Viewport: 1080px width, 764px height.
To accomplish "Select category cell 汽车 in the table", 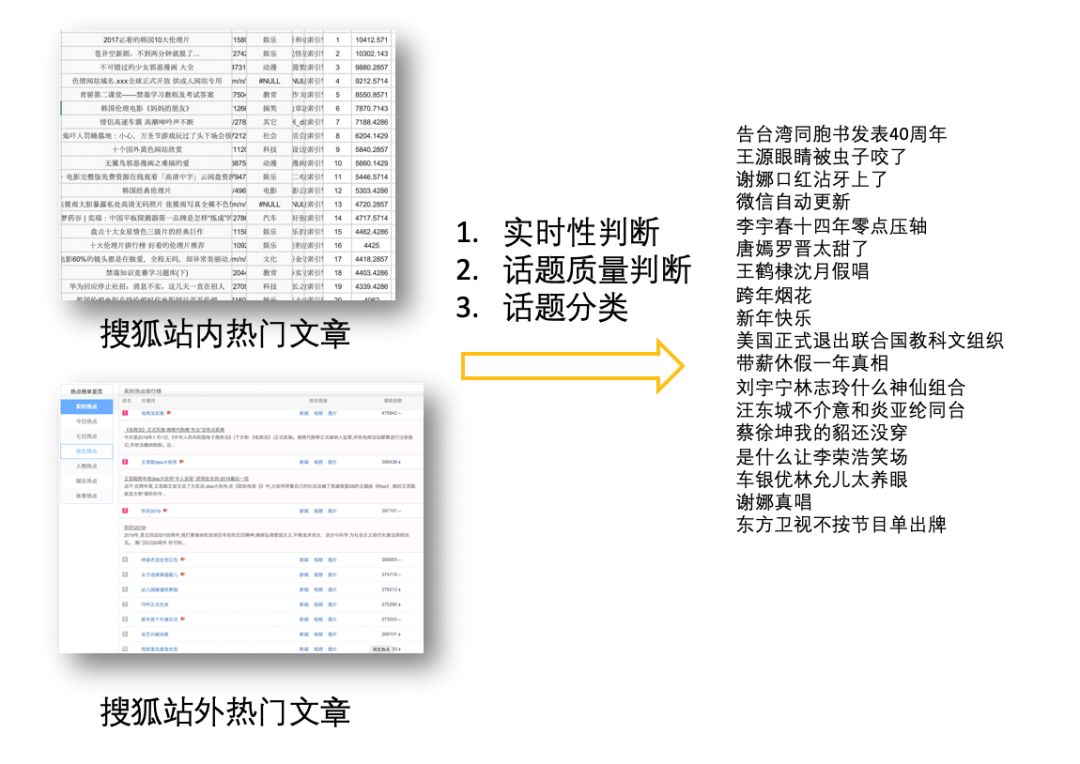I will tap(270, 218).
